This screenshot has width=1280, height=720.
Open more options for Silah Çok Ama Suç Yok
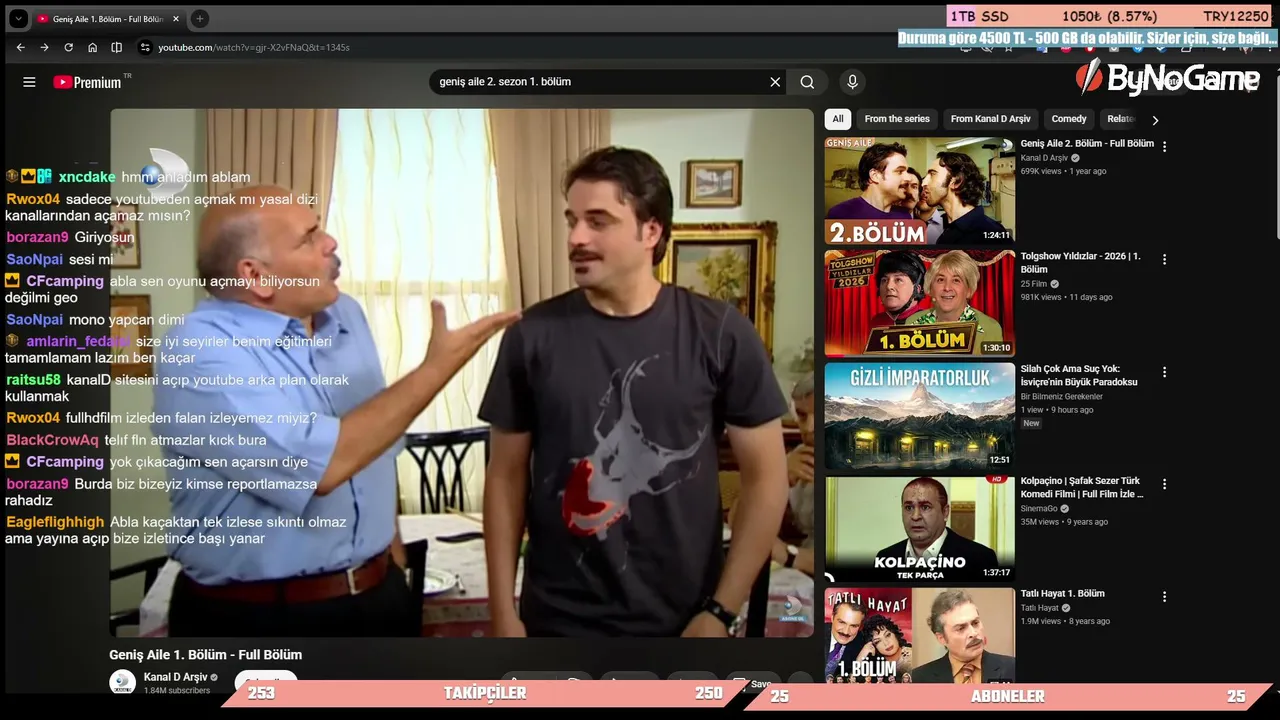click(1164, 372)
